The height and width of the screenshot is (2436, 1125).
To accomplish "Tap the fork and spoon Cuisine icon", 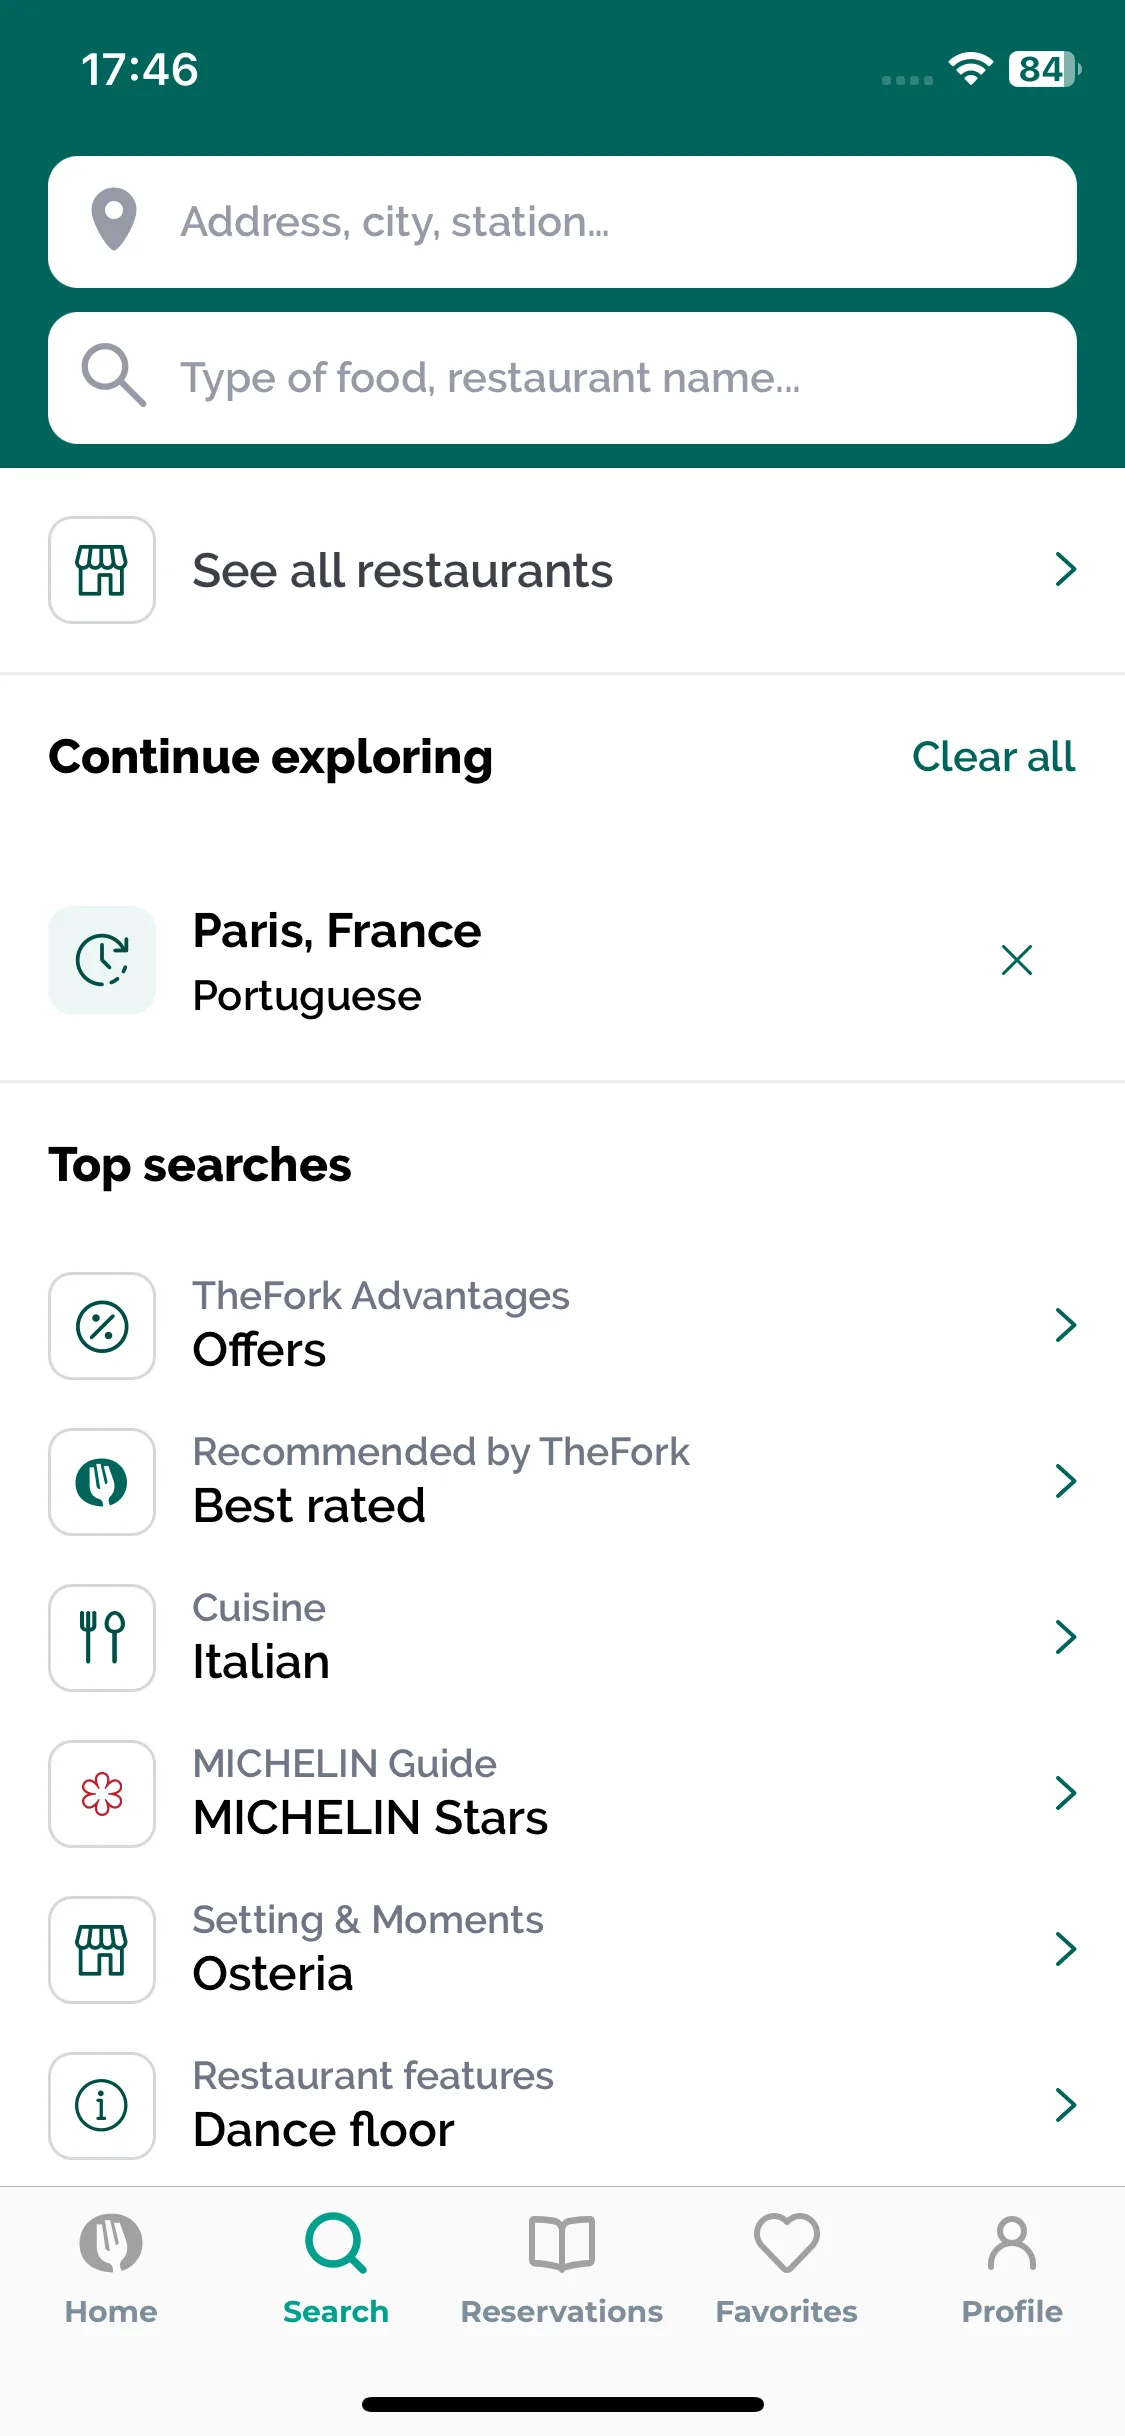I will tap(102, 1638).
